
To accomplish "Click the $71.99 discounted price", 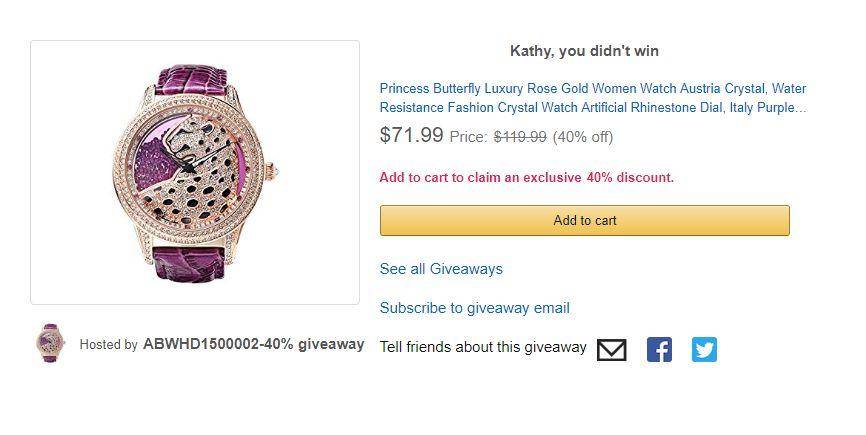I will point(411,135).
